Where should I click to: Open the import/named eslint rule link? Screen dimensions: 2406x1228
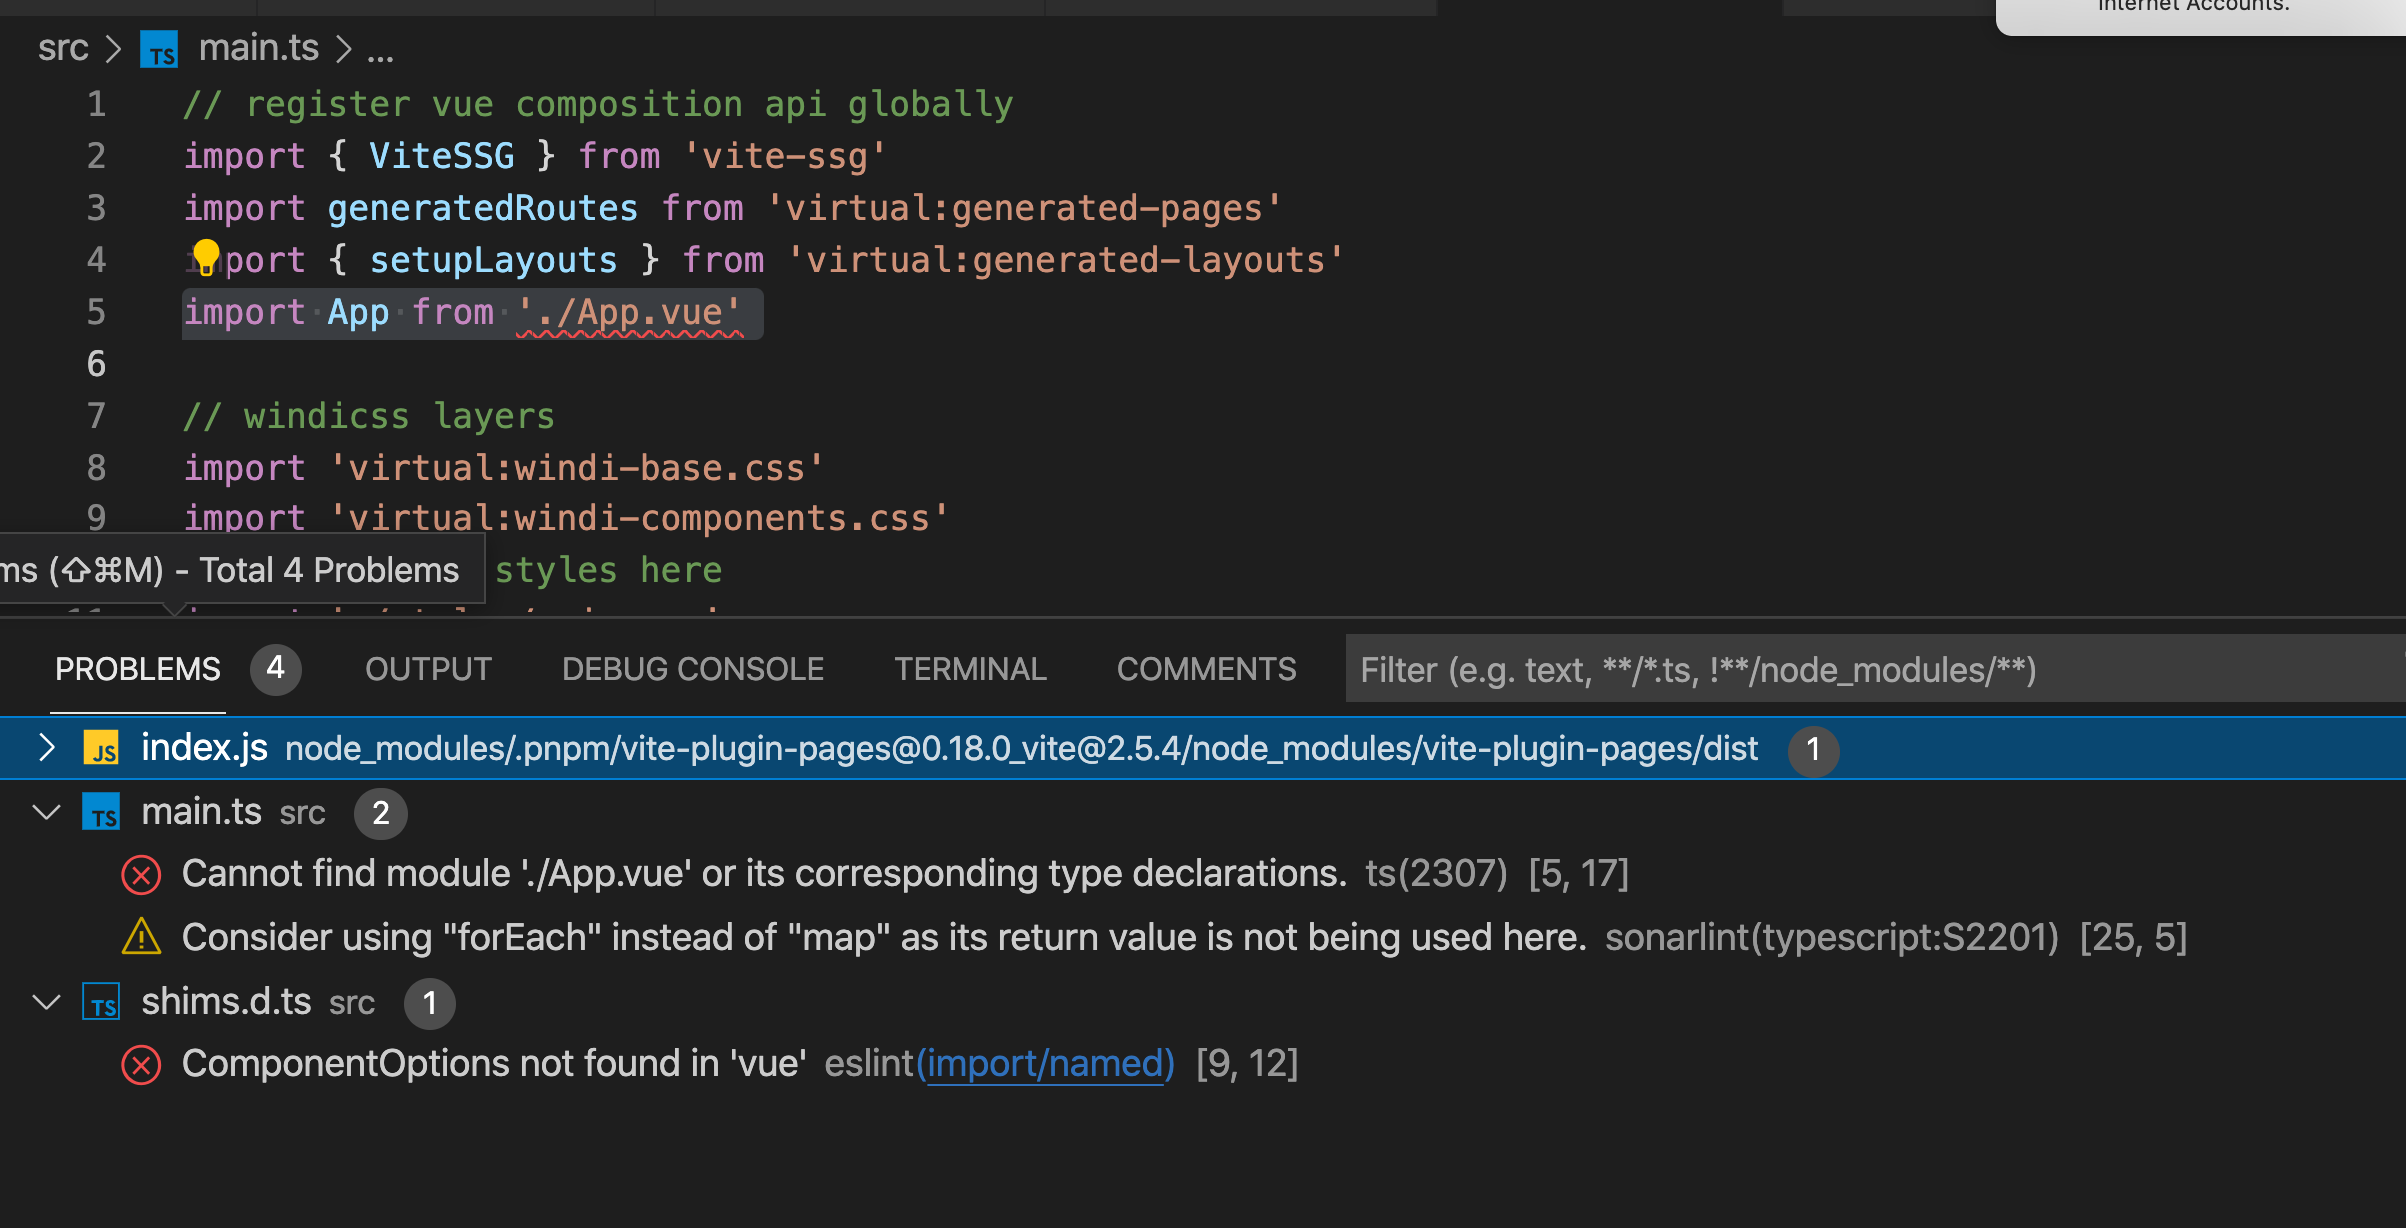point(1045,1063)
